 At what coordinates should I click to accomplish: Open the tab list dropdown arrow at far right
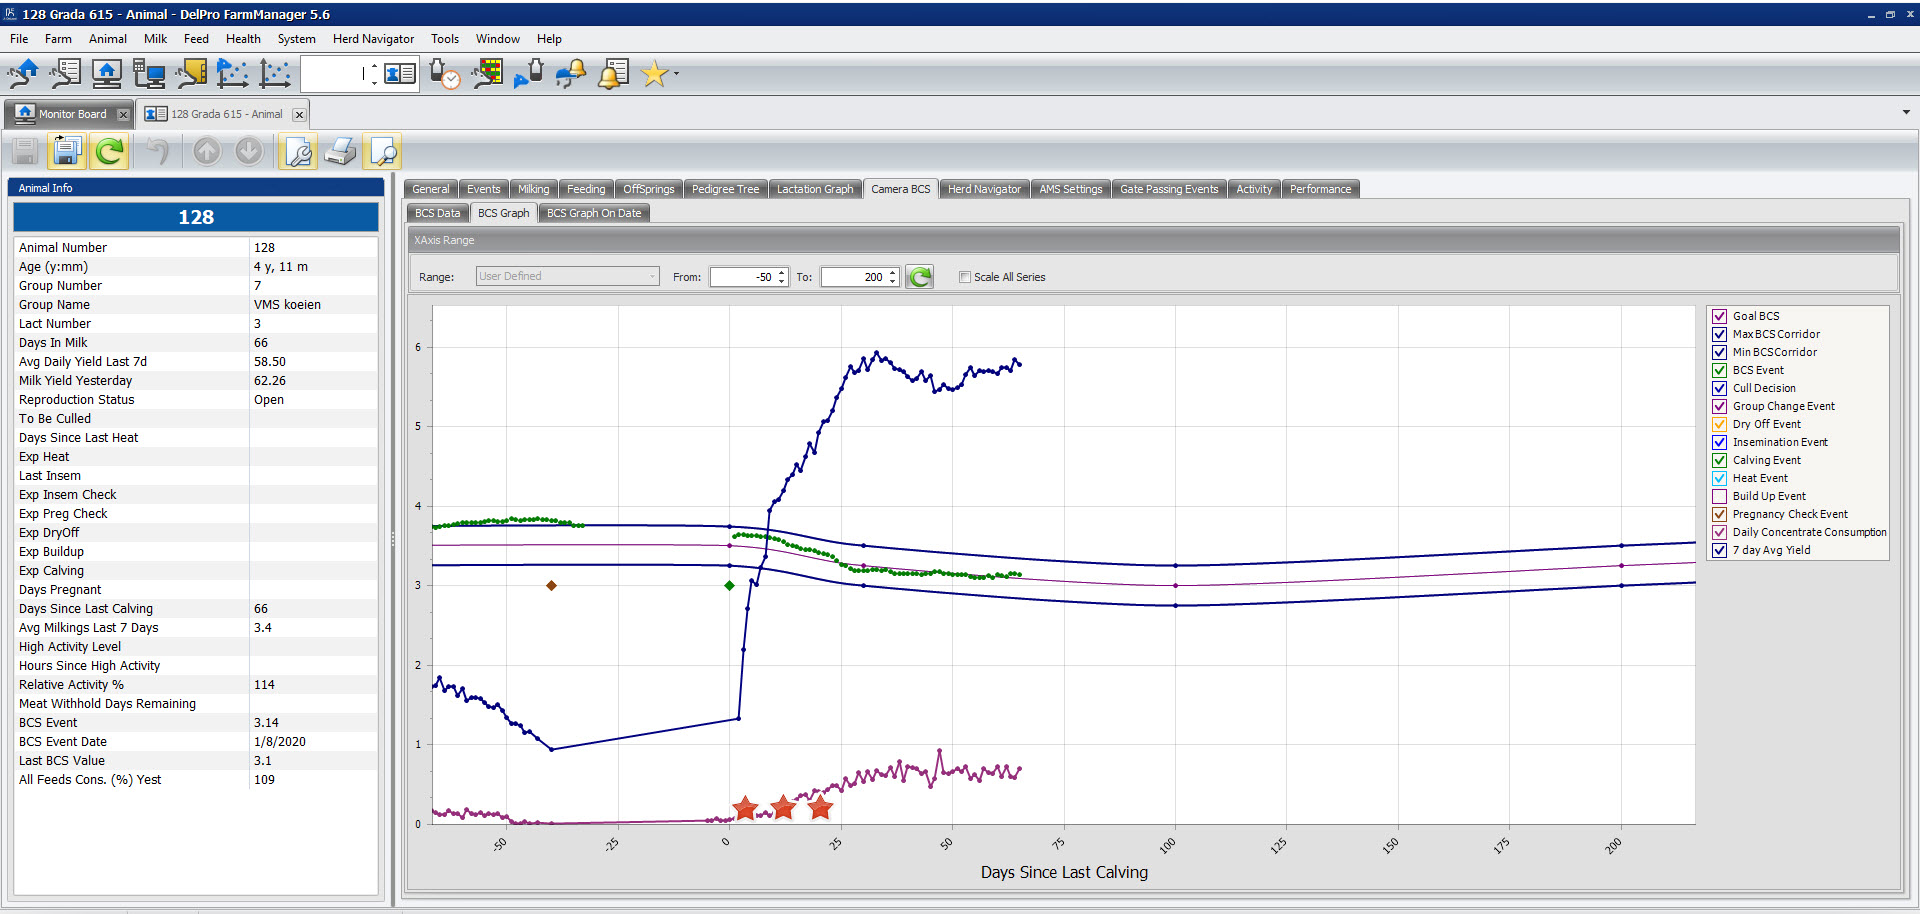(1905, 113)
